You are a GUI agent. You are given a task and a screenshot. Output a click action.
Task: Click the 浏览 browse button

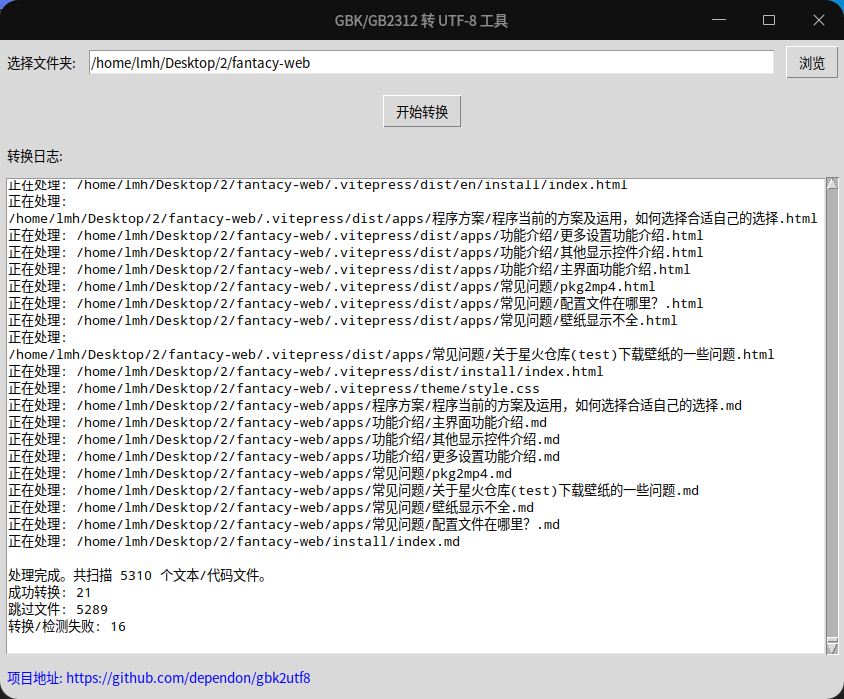[x=811, y=63]
